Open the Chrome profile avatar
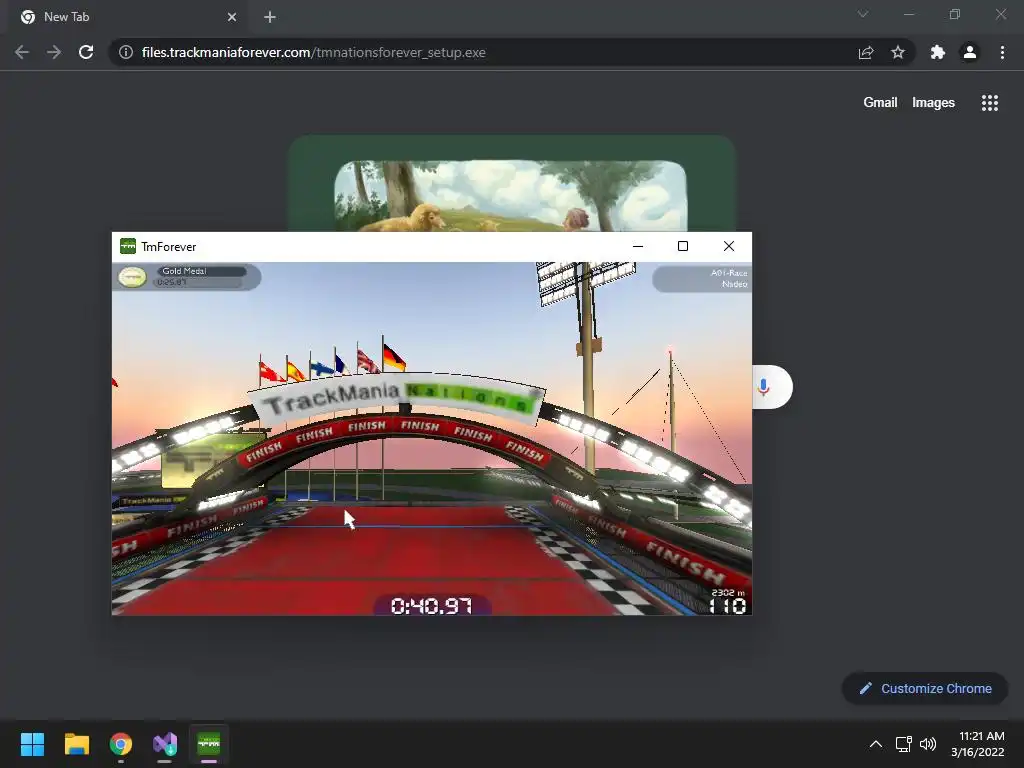Viewport: 1024px width, 768px height. (970, 52)
